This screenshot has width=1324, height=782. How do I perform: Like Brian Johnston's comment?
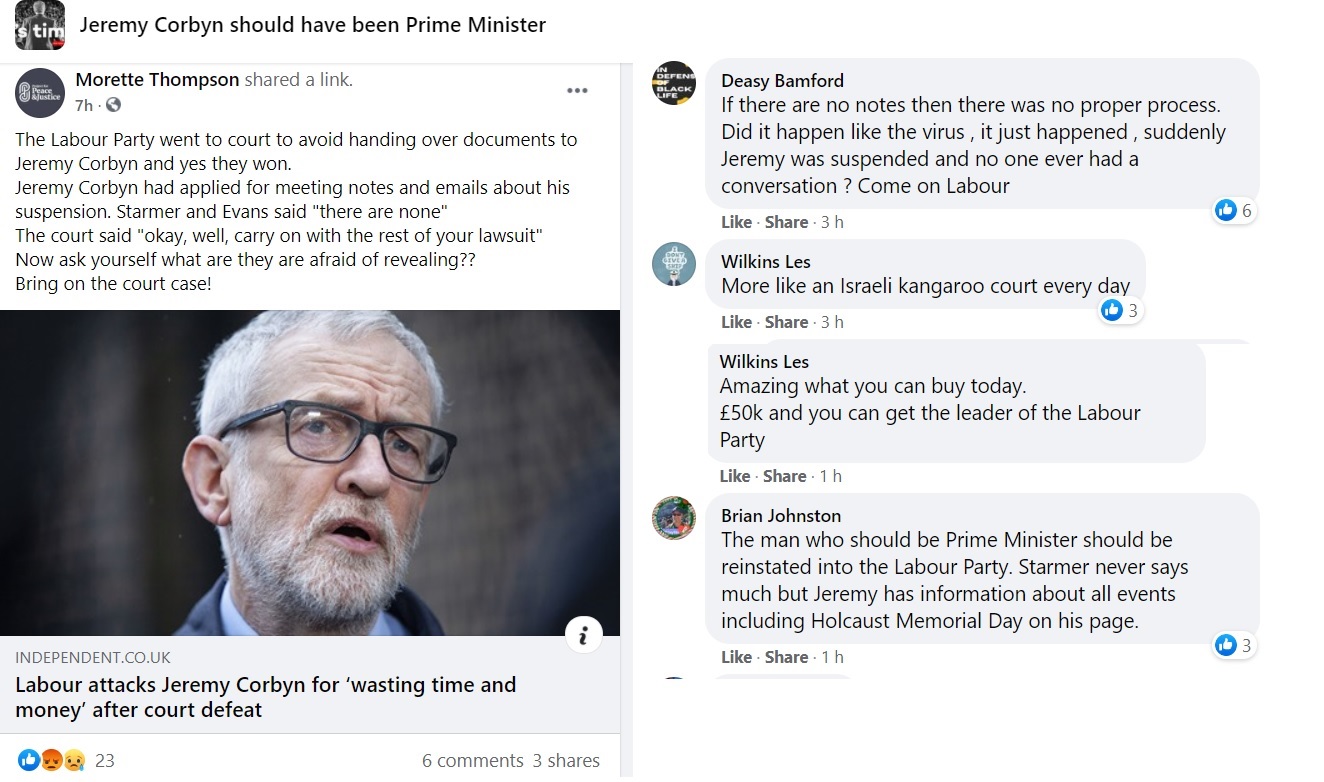pyautogui.click(x=736, y=657)
